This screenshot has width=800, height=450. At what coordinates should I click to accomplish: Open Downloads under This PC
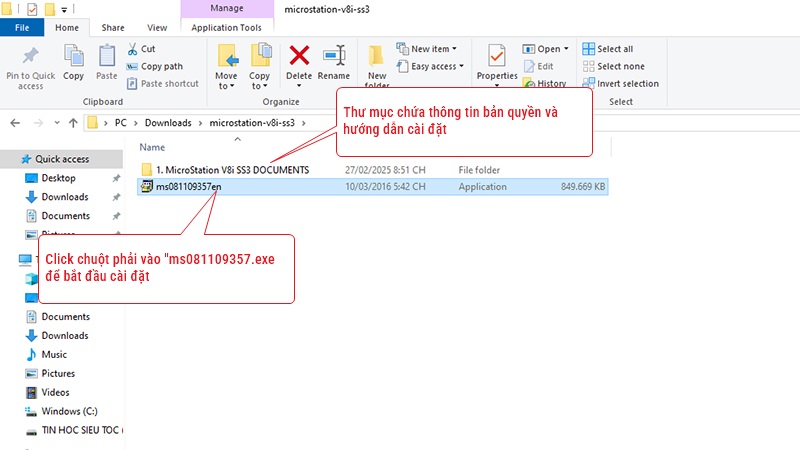click(65, 336)
